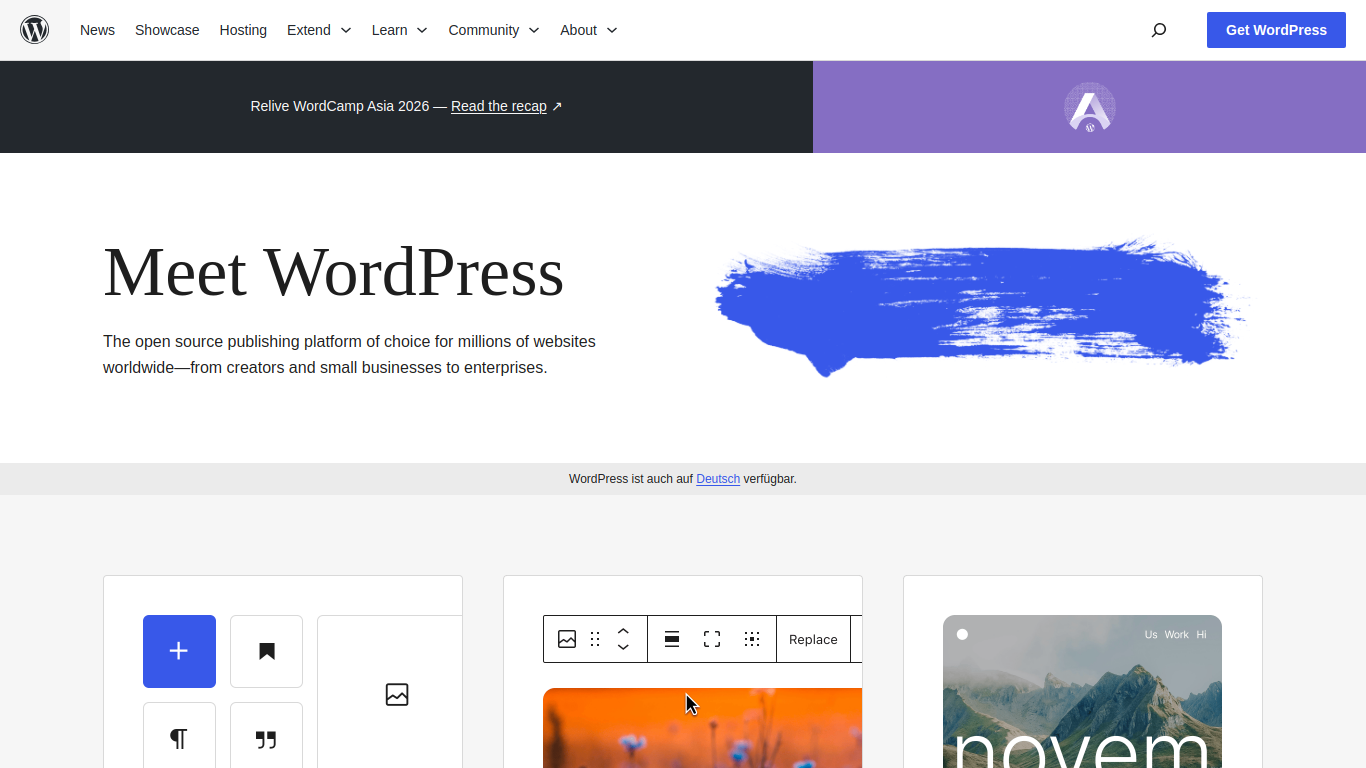Click the align icon in block toolbar
The image size is (1366, 768).
[x=672, y=639]
